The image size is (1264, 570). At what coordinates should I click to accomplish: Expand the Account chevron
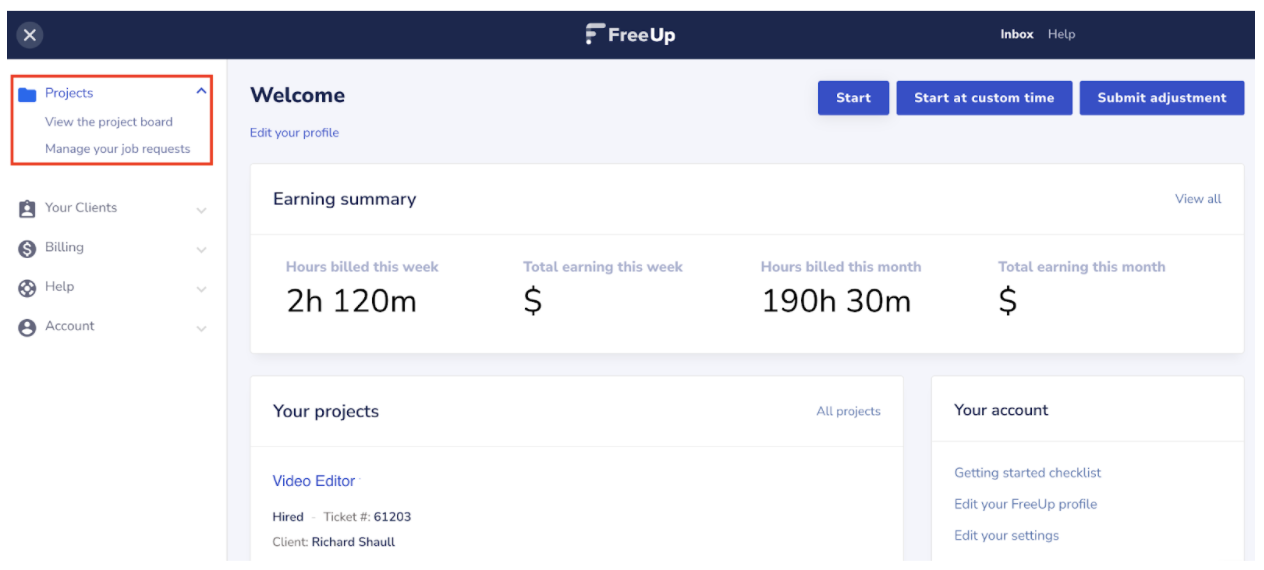coord(201,329)
